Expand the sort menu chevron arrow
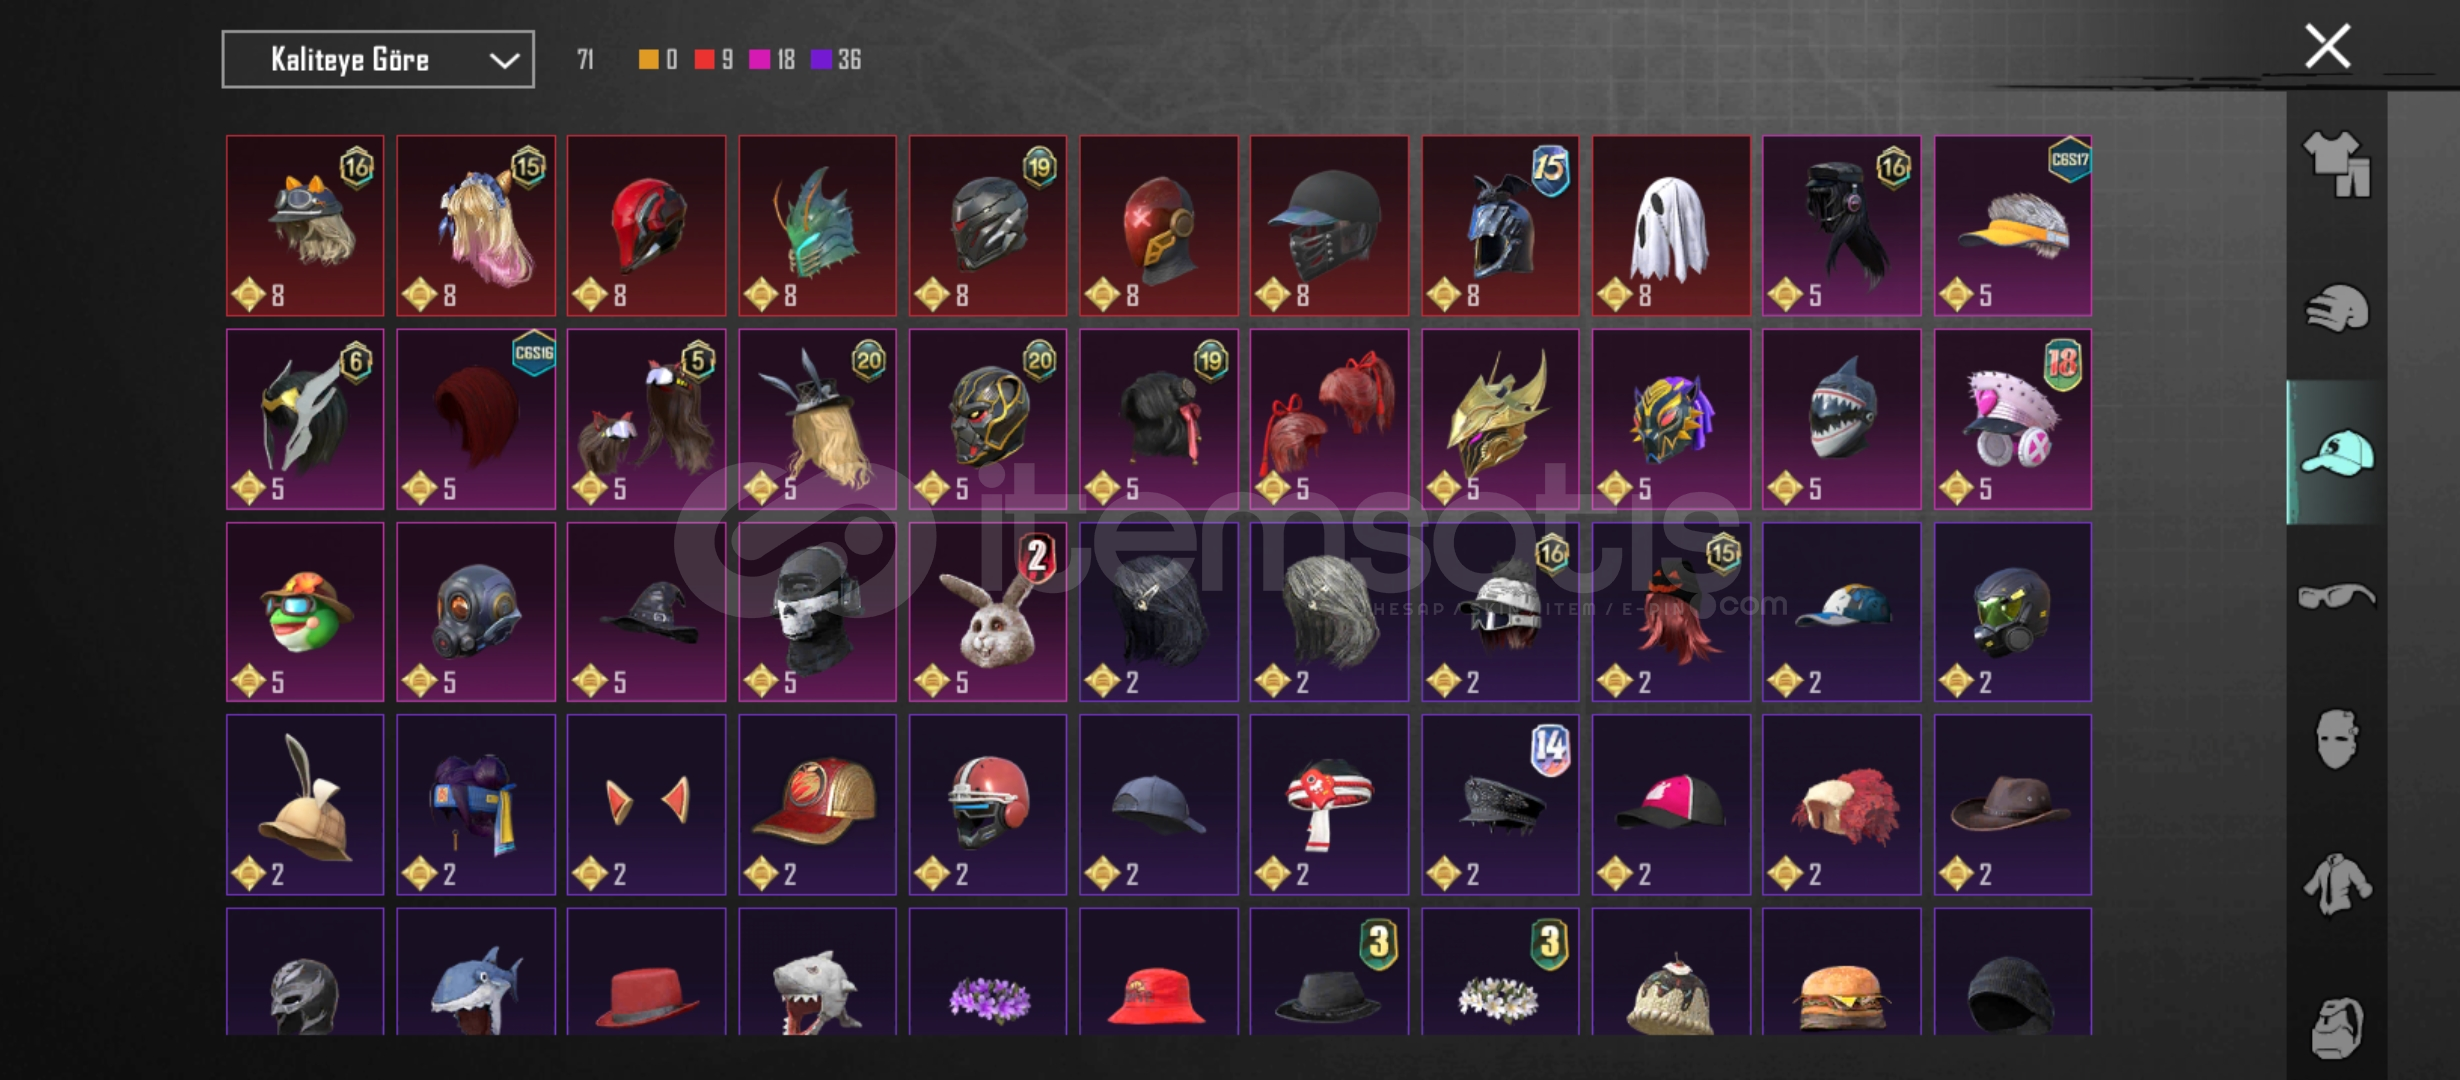 click(504, 61)
